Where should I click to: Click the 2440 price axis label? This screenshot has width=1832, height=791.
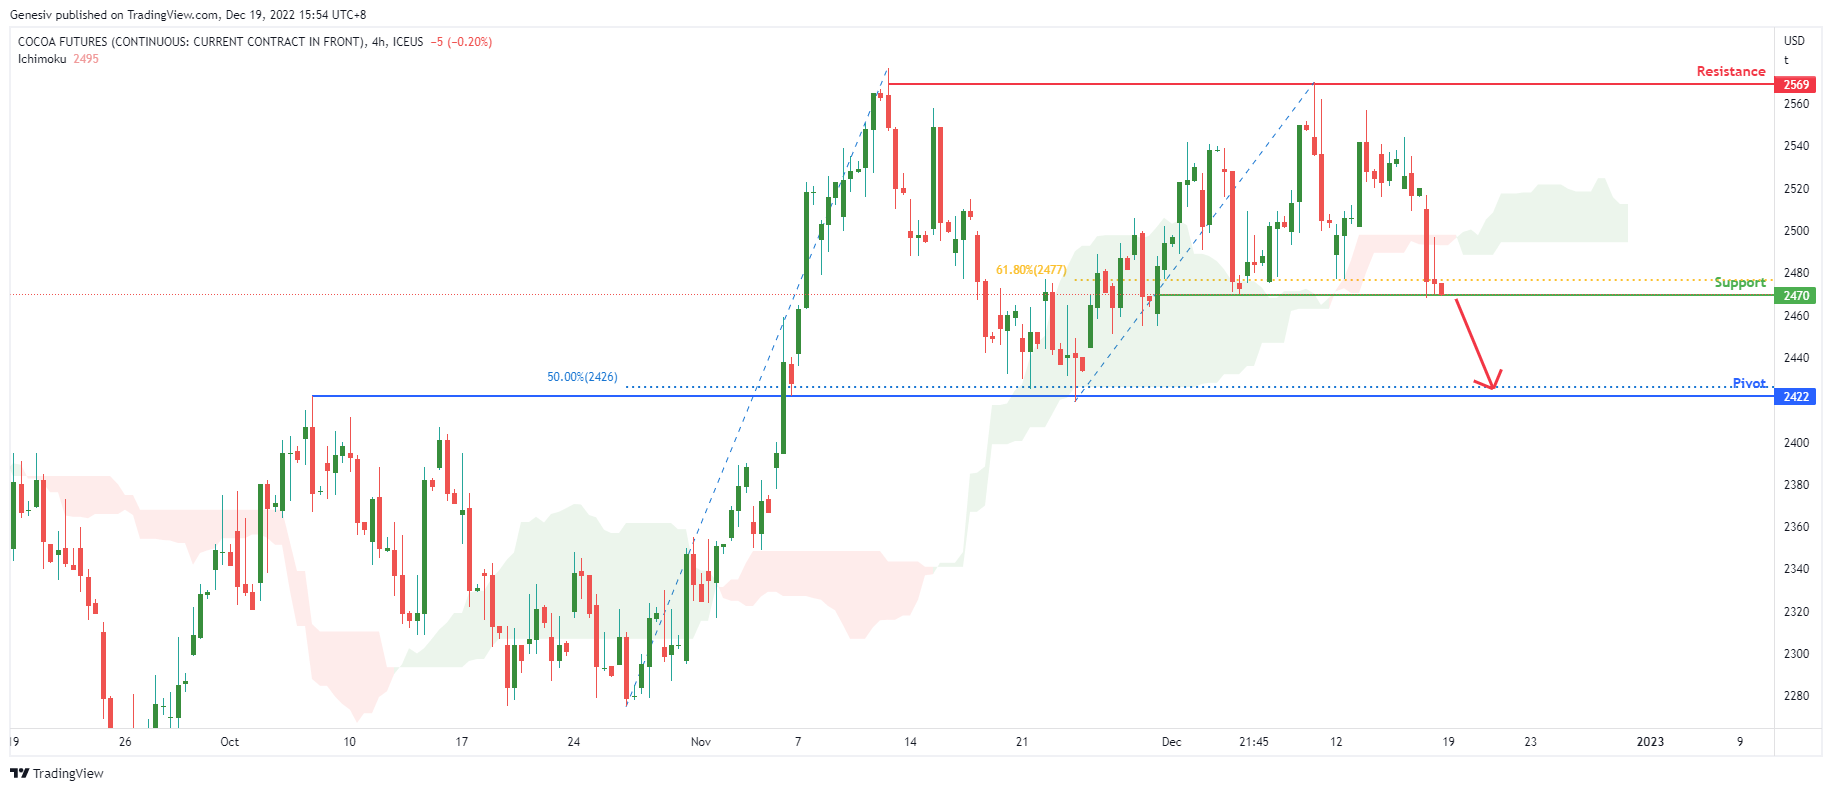[x=1796, y=358]
